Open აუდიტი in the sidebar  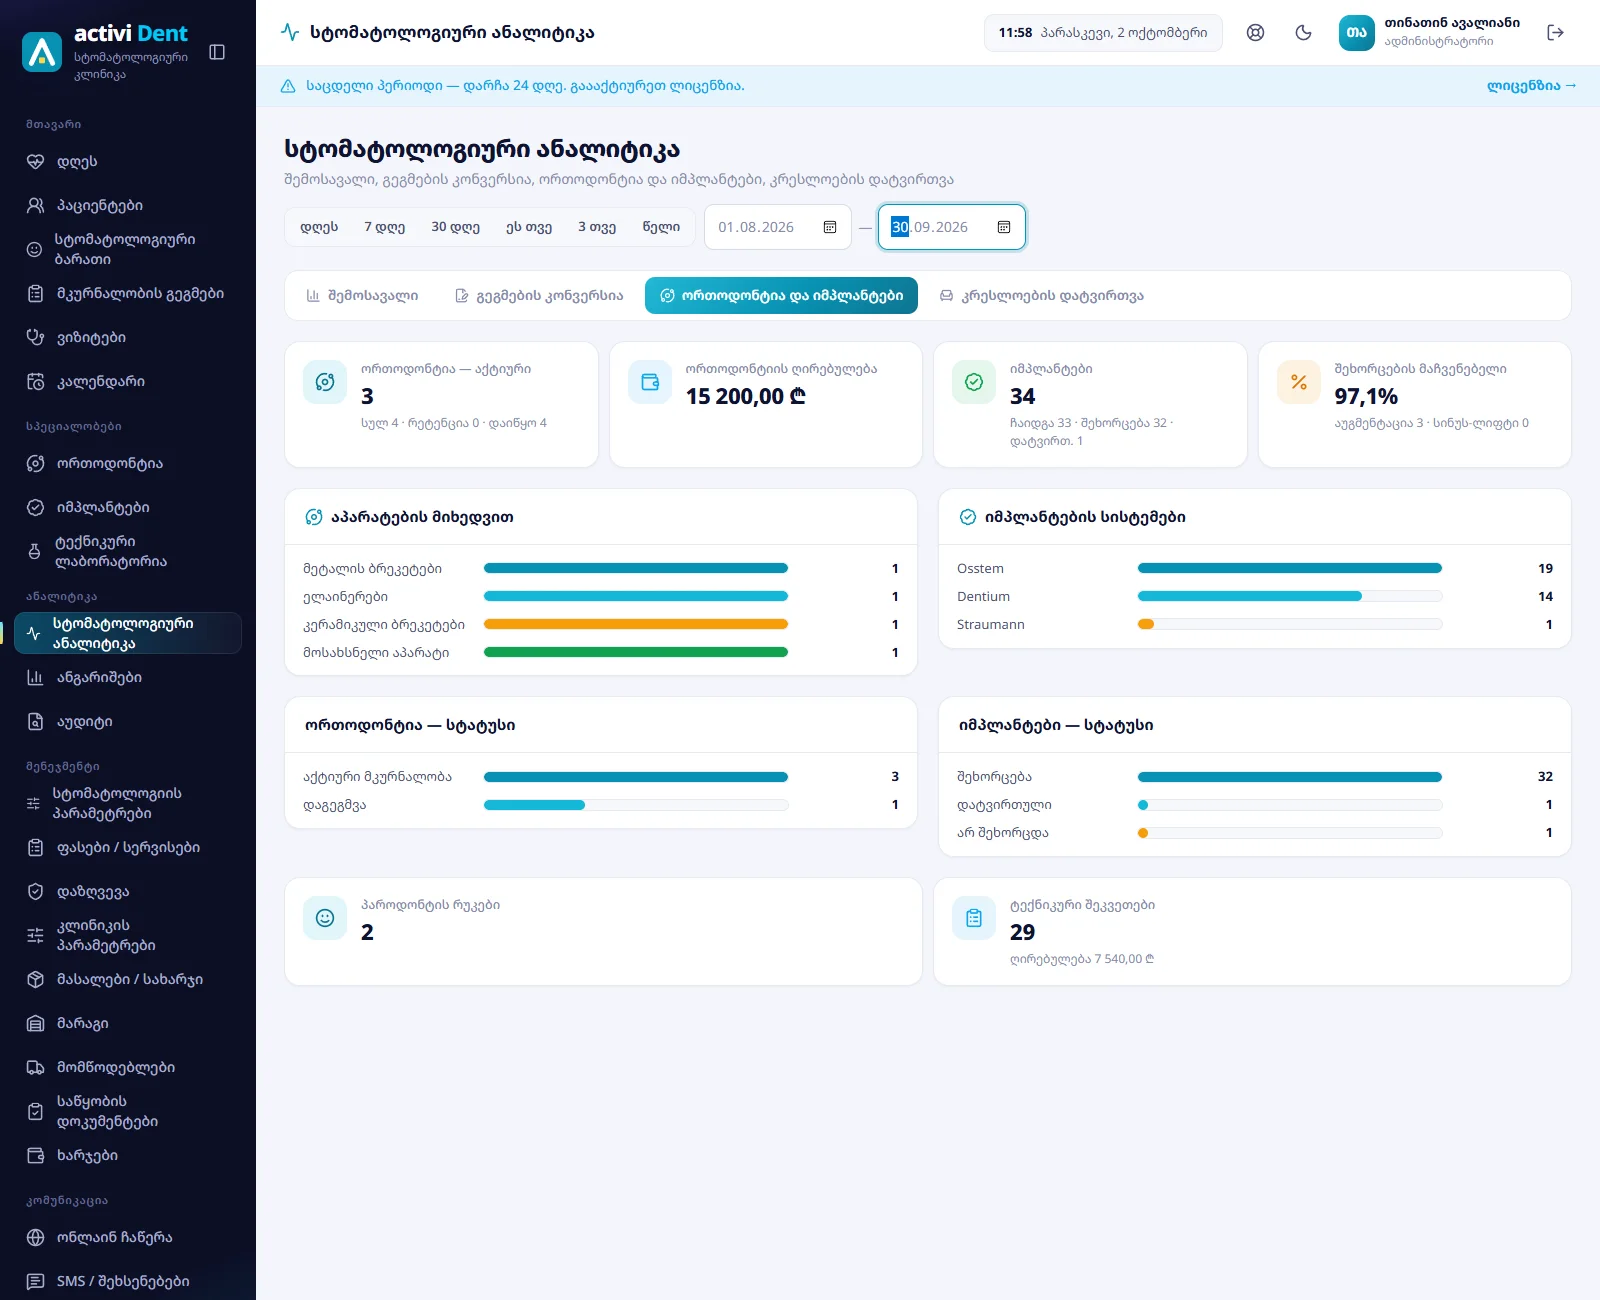click(128, 721)
